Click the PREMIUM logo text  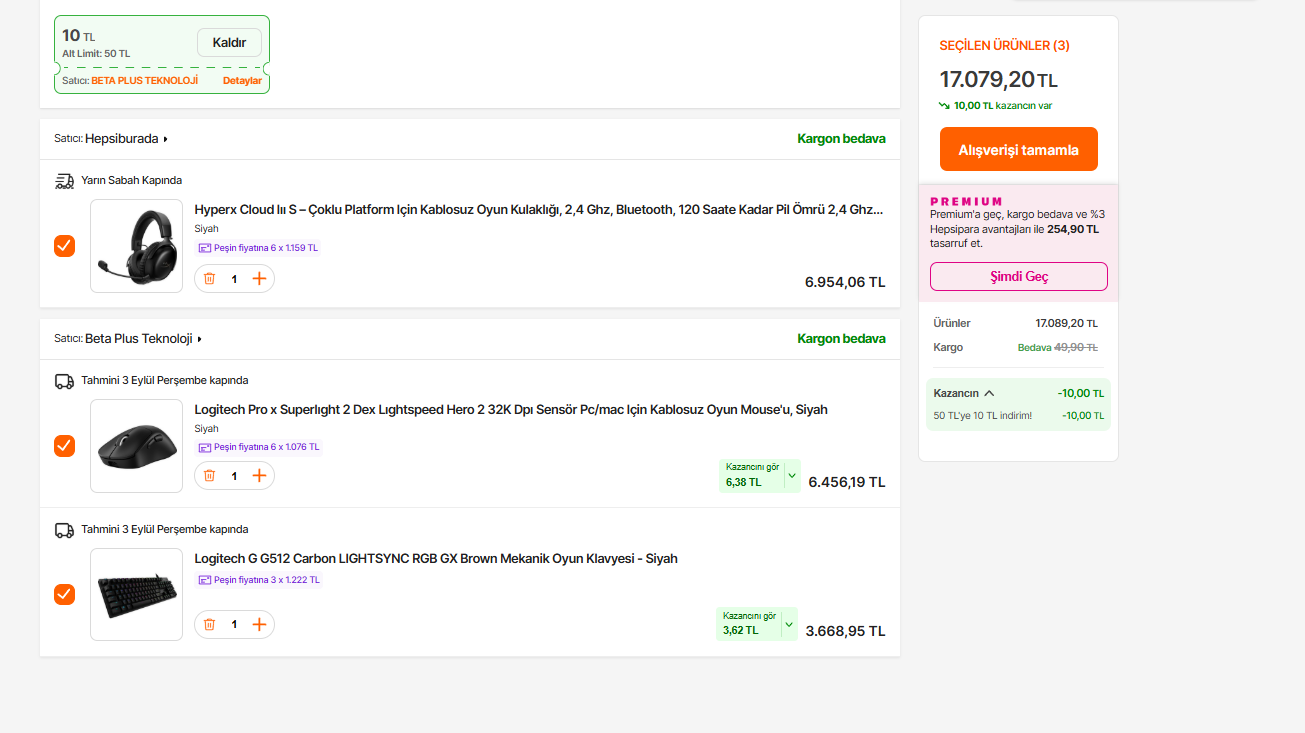966,201
